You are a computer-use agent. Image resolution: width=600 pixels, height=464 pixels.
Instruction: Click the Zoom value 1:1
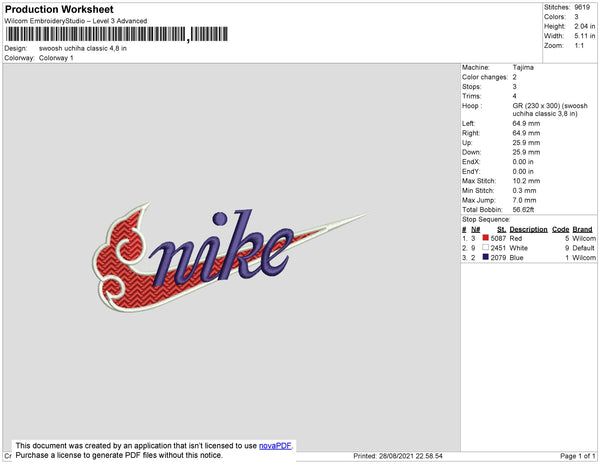[x=579, y=46]
